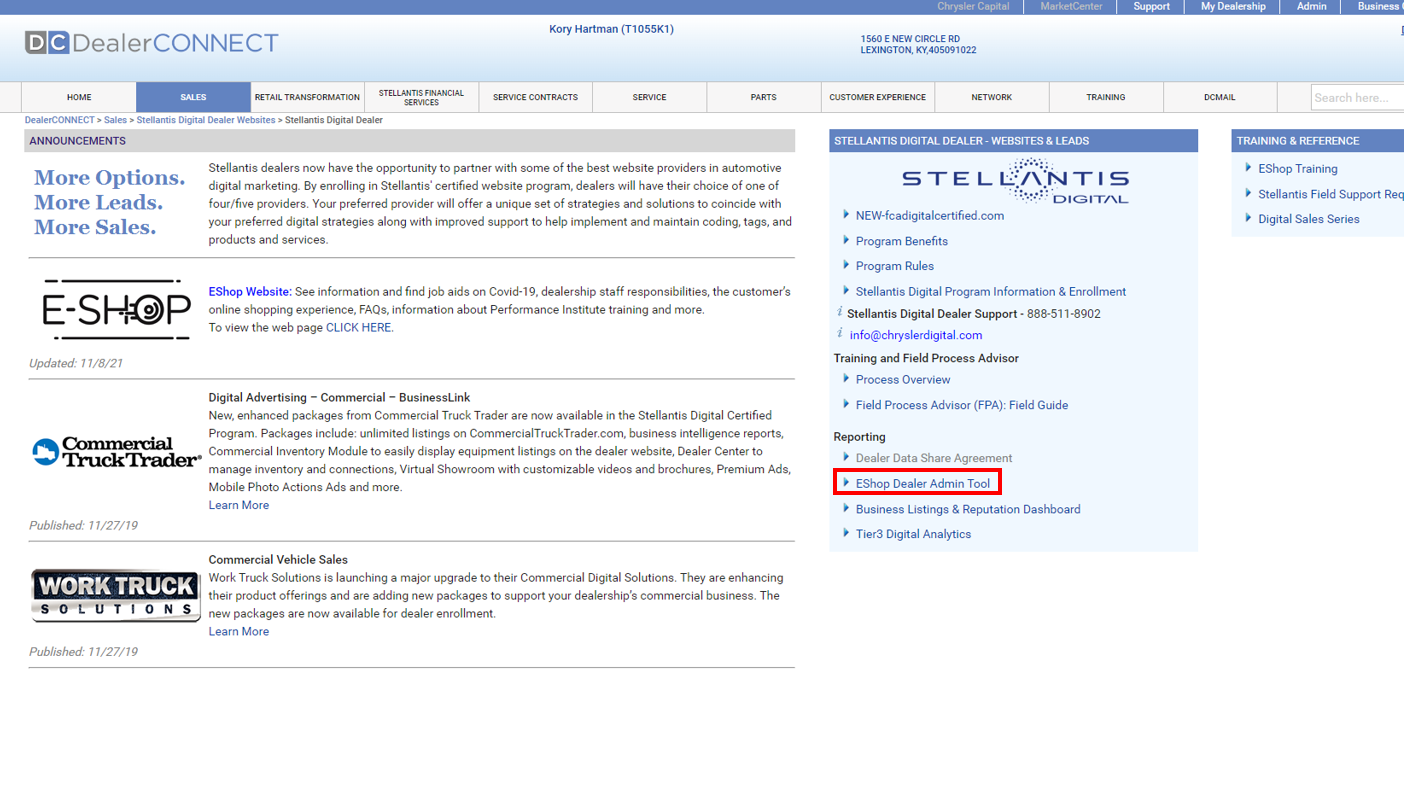
Task: Open the NEW-fcadigitalcertified.com link
Action: tap(929, 215)
